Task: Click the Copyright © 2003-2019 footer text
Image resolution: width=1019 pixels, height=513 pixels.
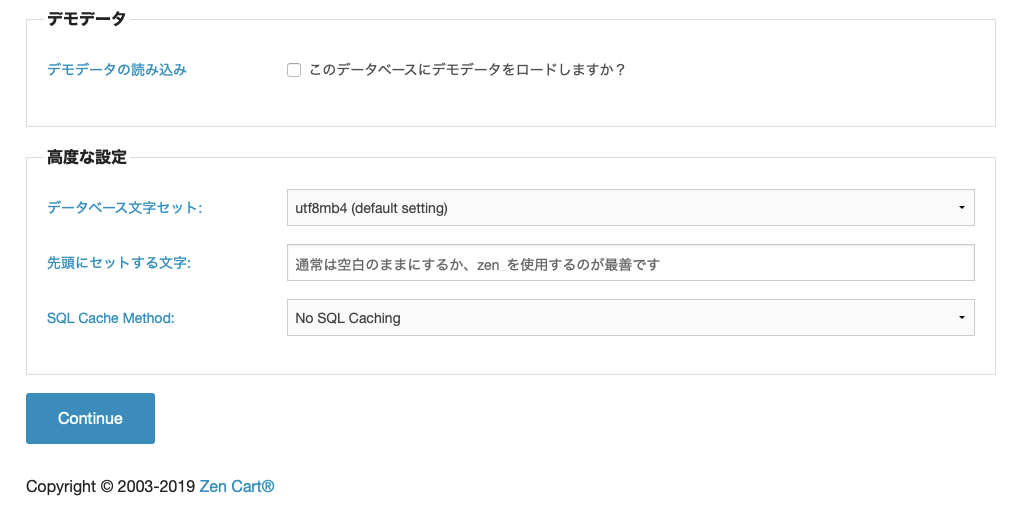Action: pyautogui.click(x=110, y=486)
